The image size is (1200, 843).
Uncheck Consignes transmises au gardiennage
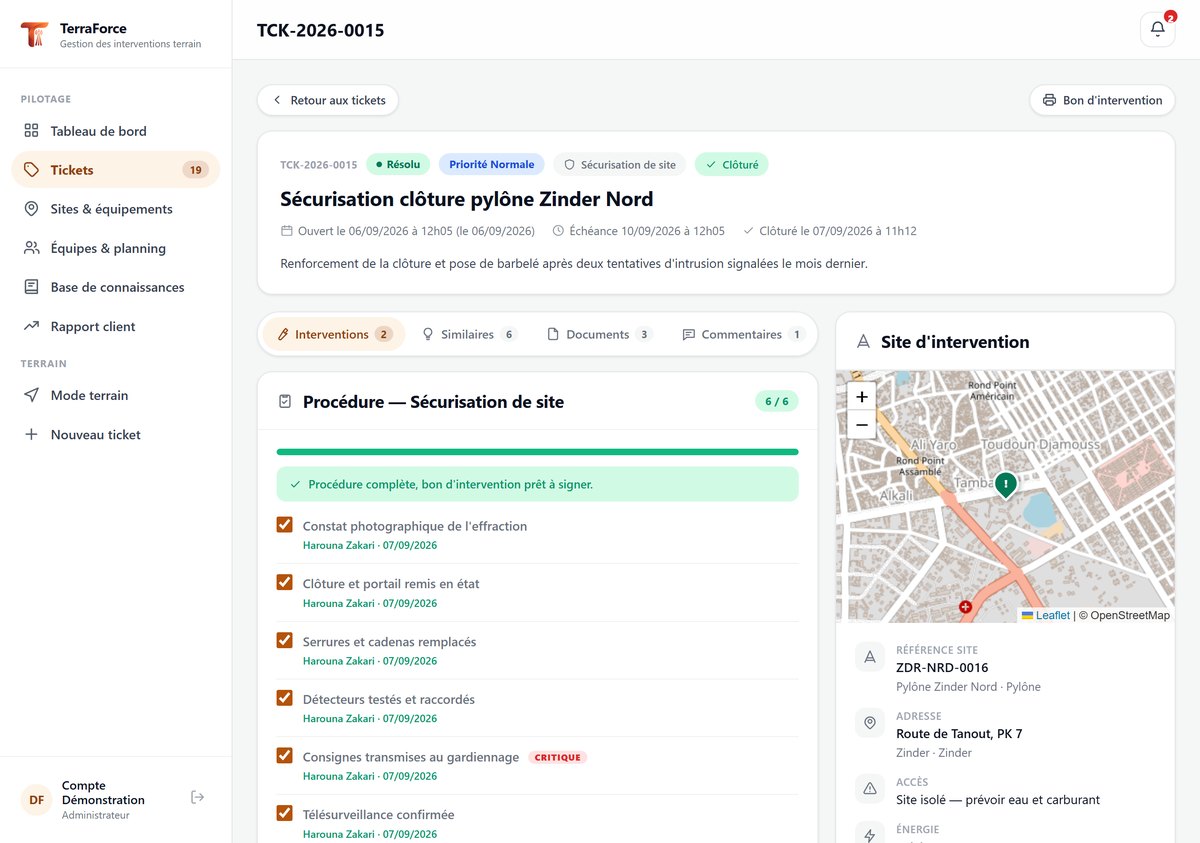click(285, 756)
